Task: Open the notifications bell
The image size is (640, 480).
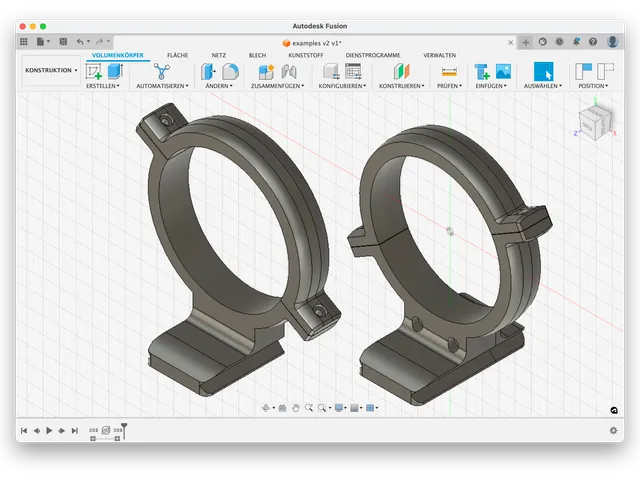Action: (576, 42)
